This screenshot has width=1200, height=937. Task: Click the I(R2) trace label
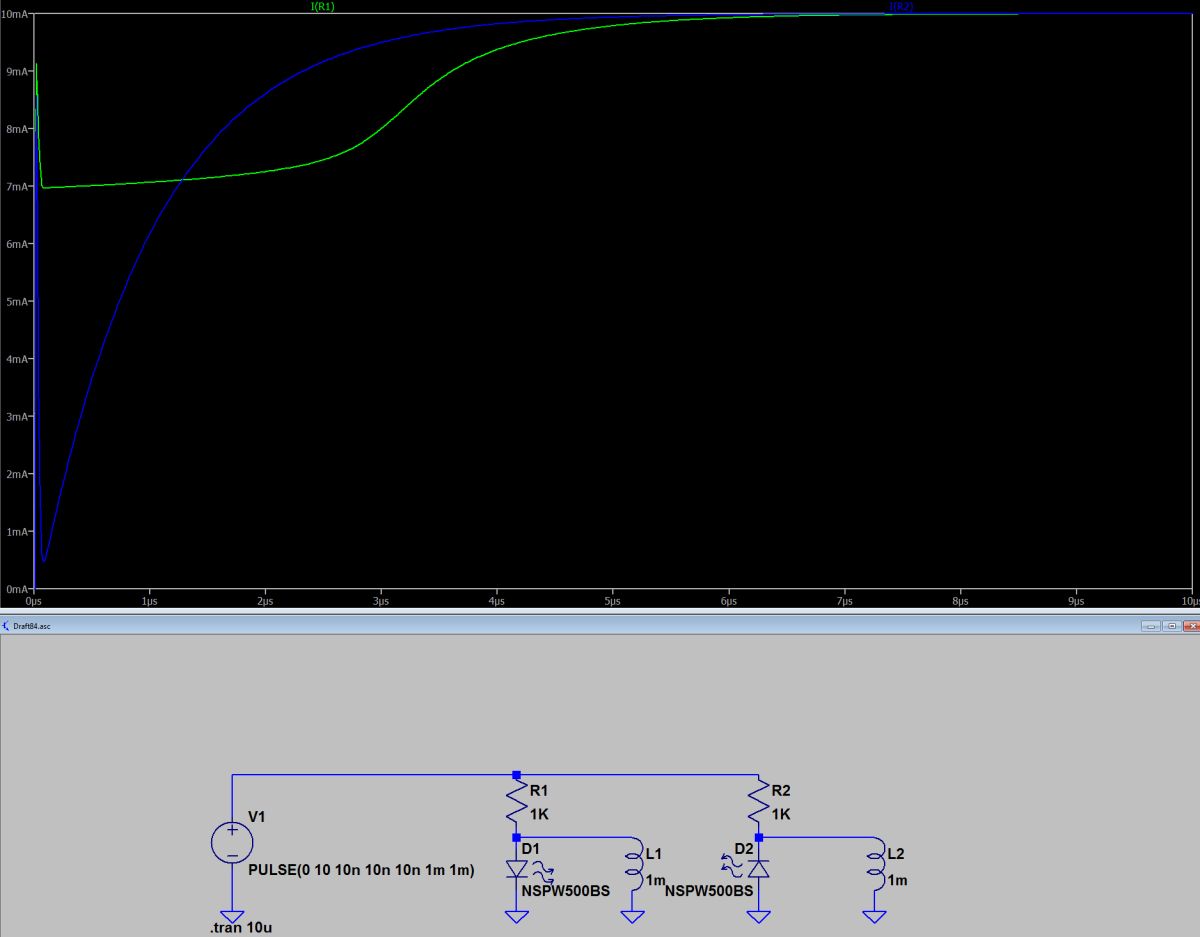[901, 6]
